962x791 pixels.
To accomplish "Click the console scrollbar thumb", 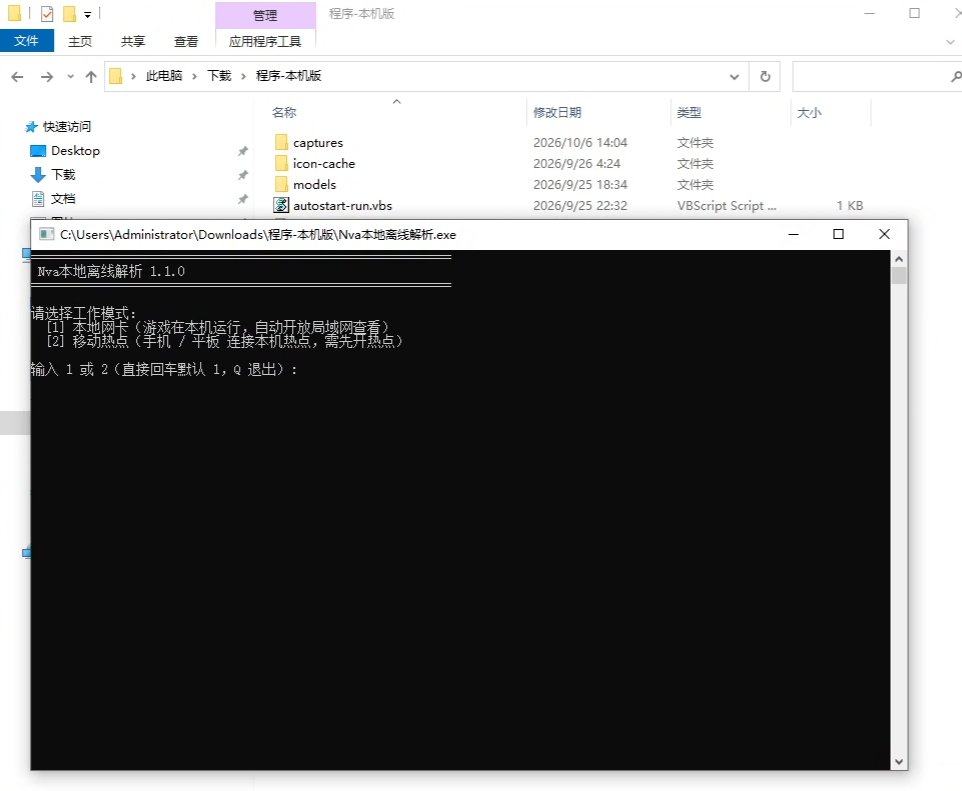I will tap(899, 276).
